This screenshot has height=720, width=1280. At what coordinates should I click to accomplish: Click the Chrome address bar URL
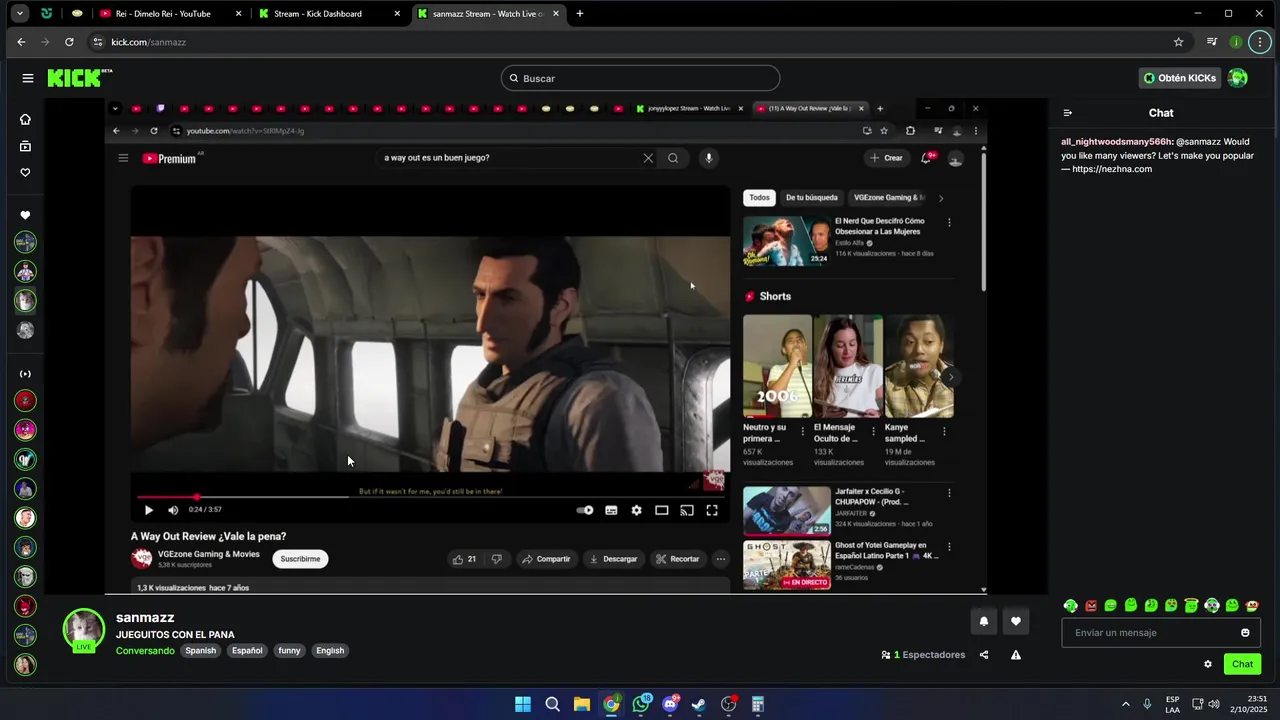pos(148,42)
